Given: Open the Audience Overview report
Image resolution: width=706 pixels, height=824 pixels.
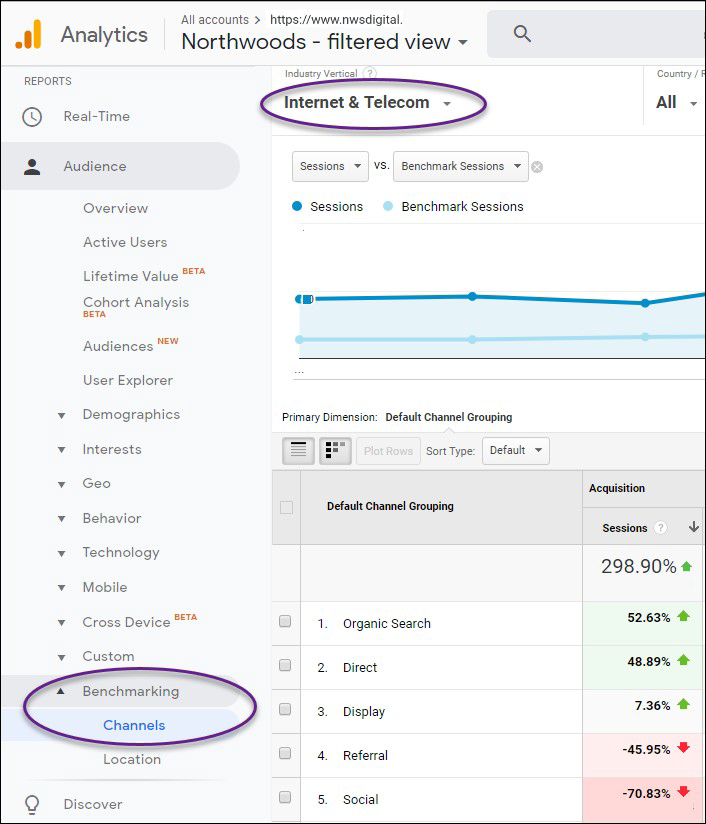Looking at the screenshot, I should point(115,209).
